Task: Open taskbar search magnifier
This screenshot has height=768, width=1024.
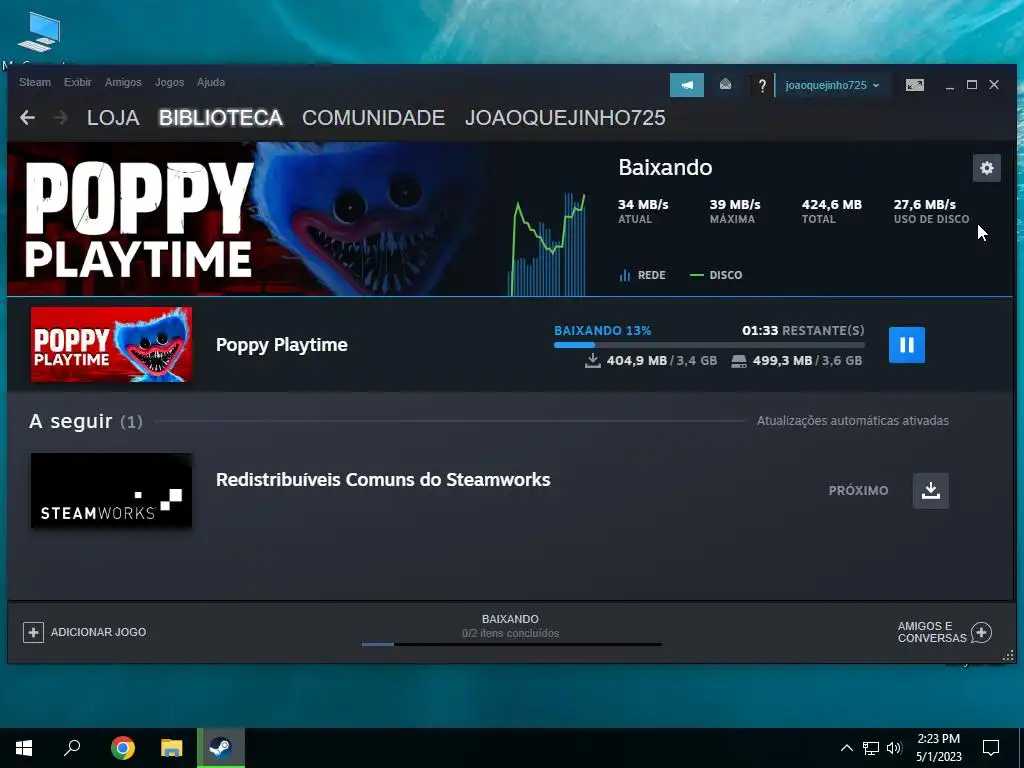Action: click(72, 748)
